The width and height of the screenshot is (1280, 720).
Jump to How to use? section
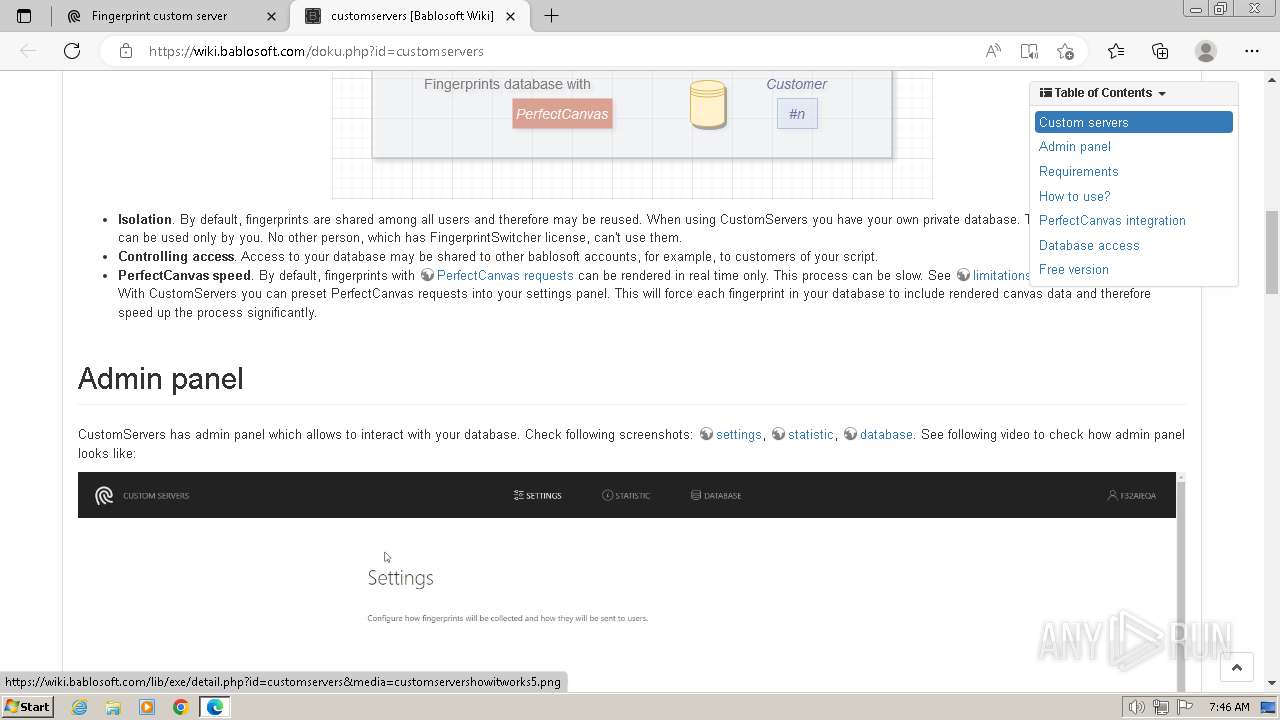(x=1074, y=196)
